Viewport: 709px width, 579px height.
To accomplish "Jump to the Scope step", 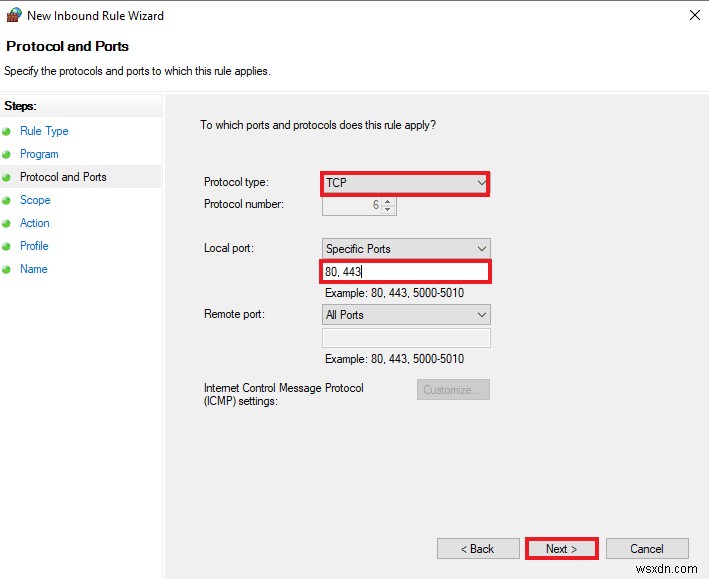I will click(35, 199).
